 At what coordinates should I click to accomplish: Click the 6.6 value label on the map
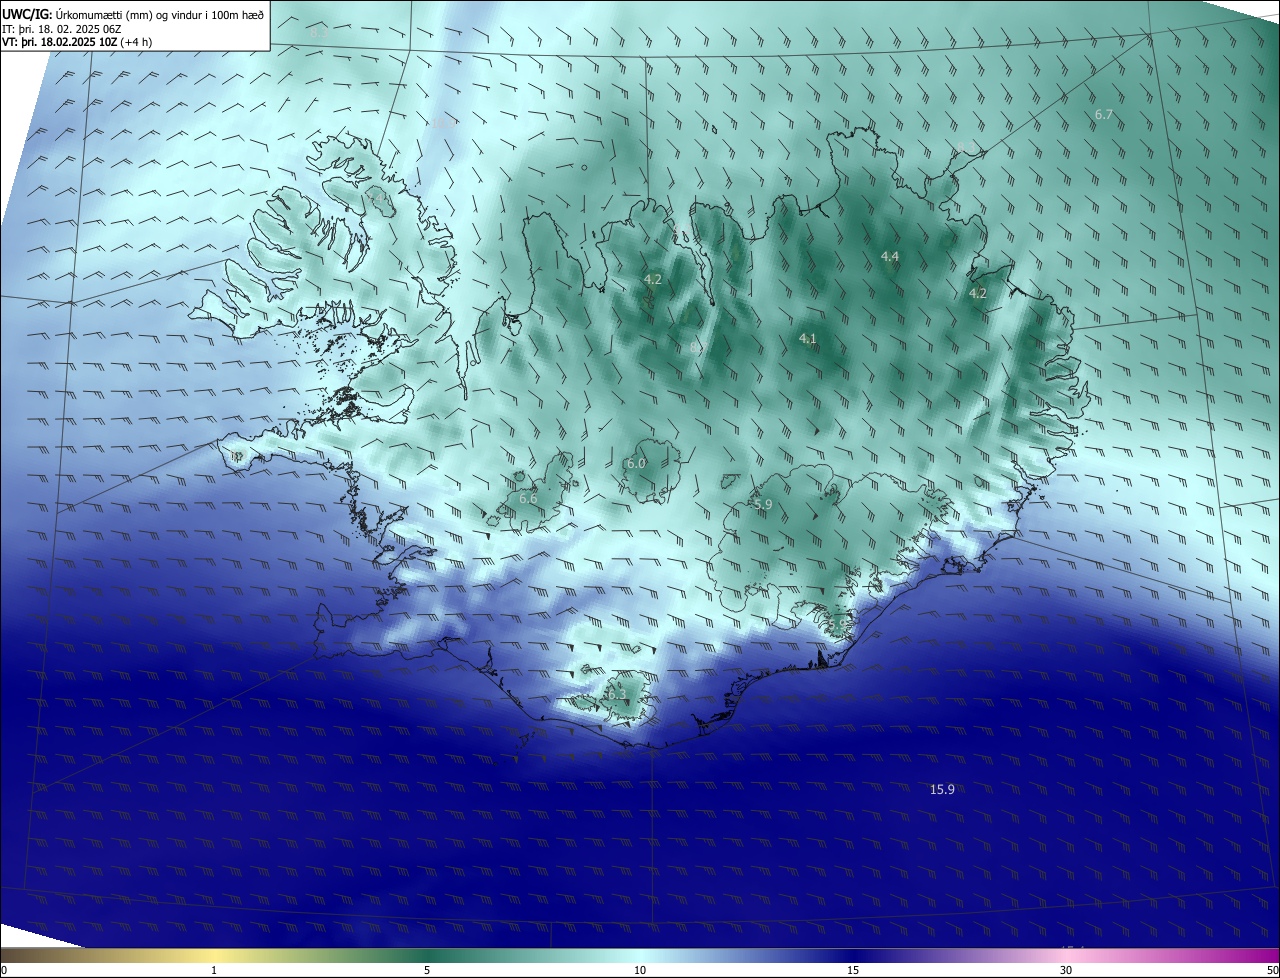click(528, 498)
